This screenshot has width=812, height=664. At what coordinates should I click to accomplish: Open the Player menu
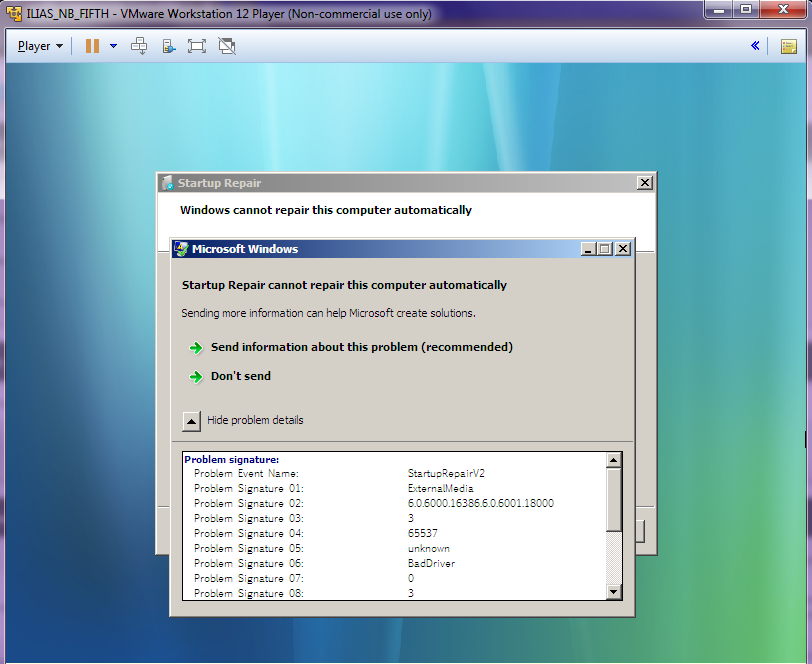click(x=40, y=46)
